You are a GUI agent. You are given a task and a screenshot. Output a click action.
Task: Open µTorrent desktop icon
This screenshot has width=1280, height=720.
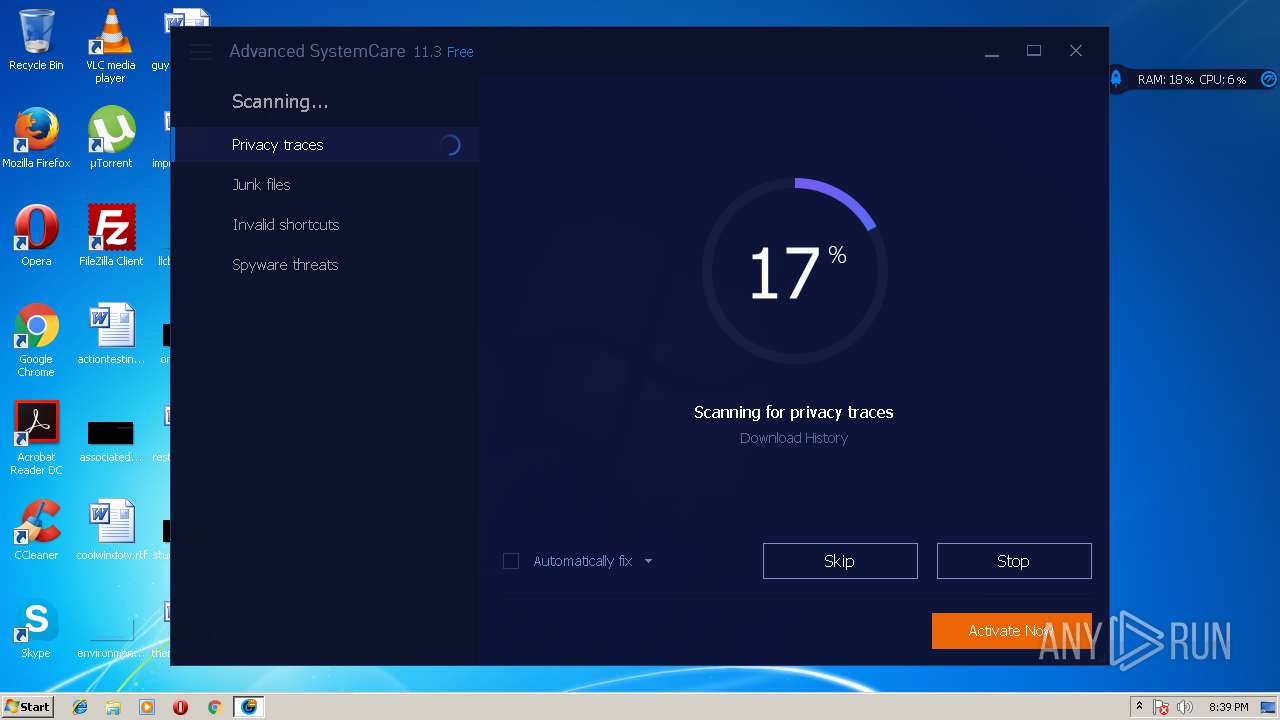pos(110,138)
